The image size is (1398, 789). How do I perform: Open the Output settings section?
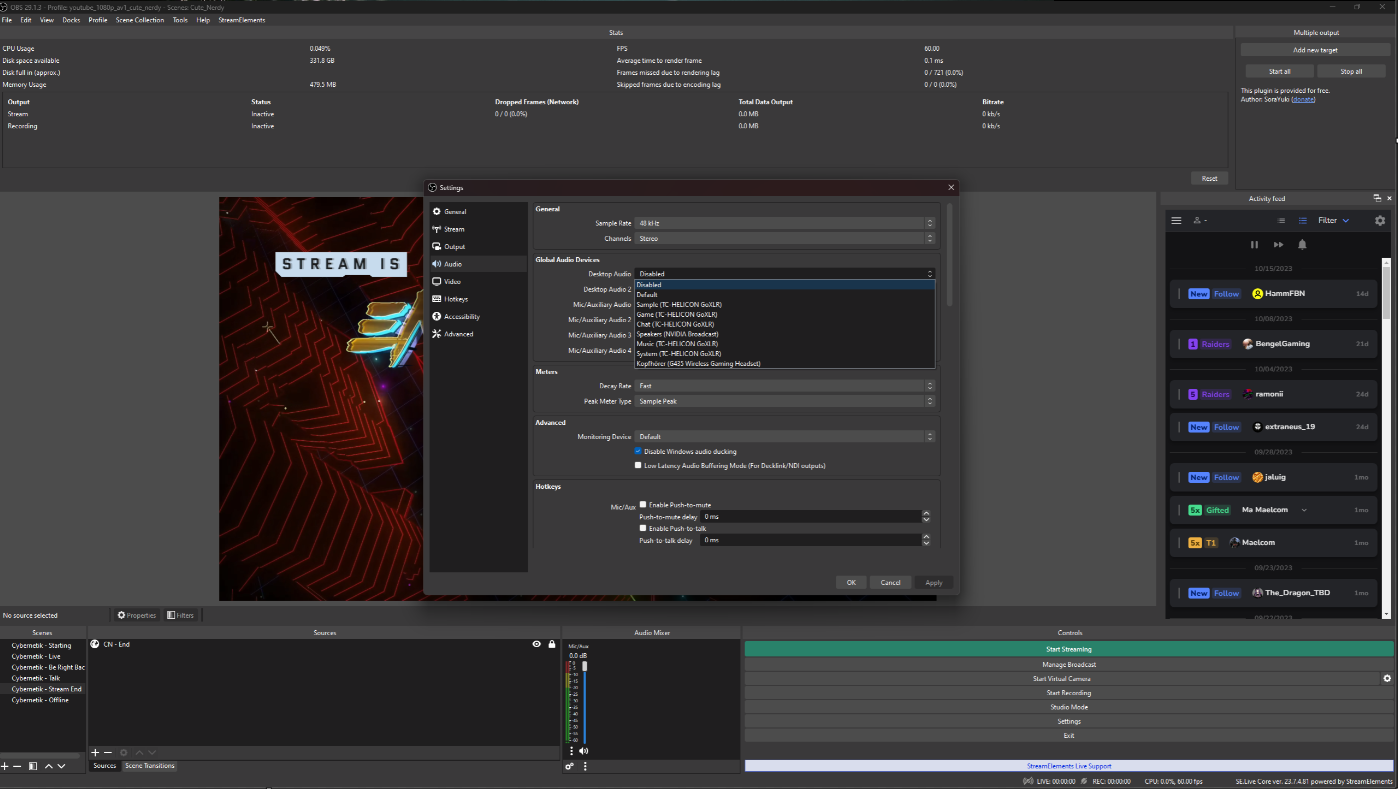point(478,247)
